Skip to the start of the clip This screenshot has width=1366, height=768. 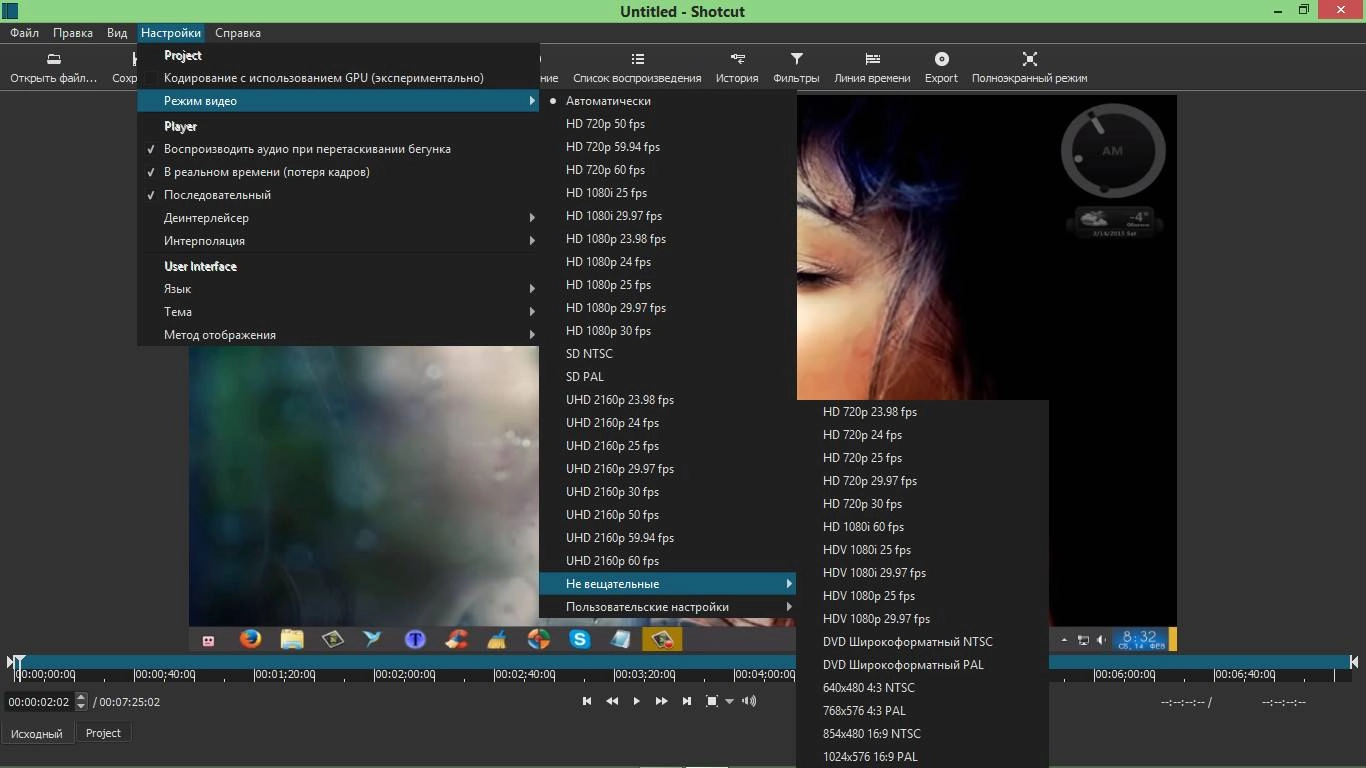click(x=587, y=701)
